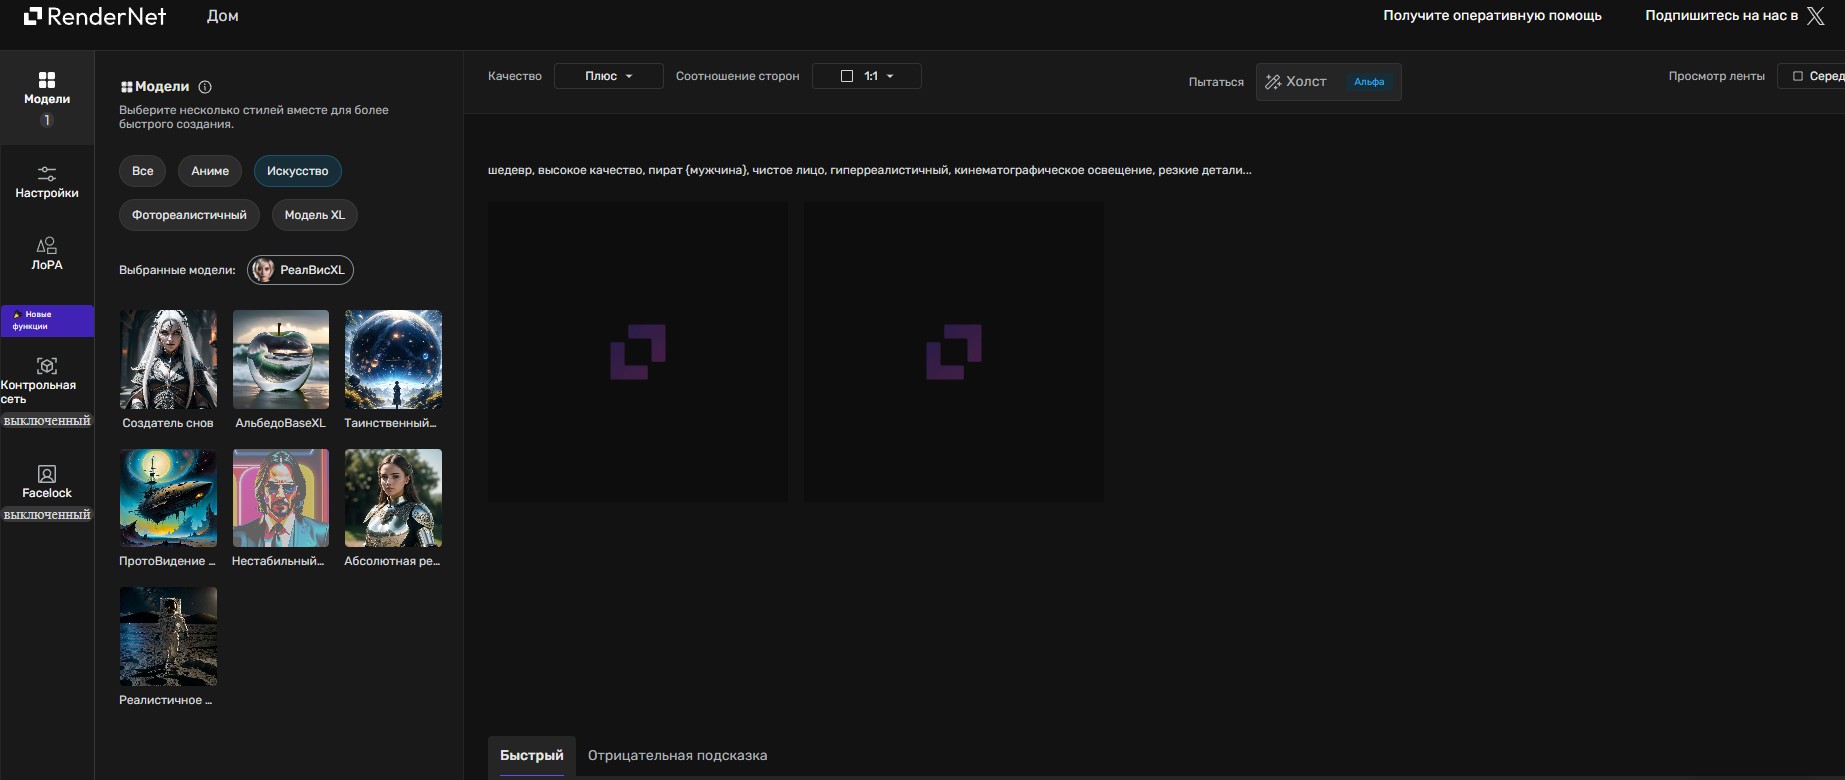Filter models by Фотореалистичный category
The height and width of the screenshot is (780, 1845).
[189, 215]
